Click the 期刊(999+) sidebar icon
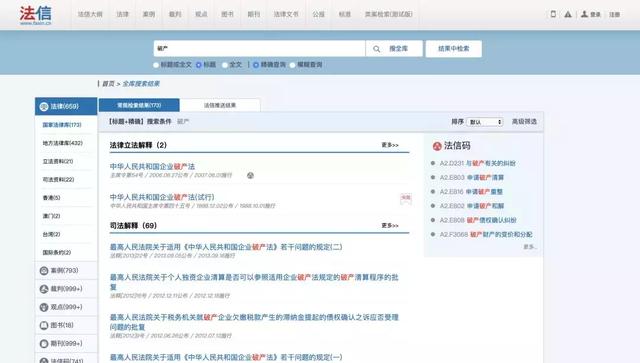Screen dimensions: 640x363 [x=44, y=343]
